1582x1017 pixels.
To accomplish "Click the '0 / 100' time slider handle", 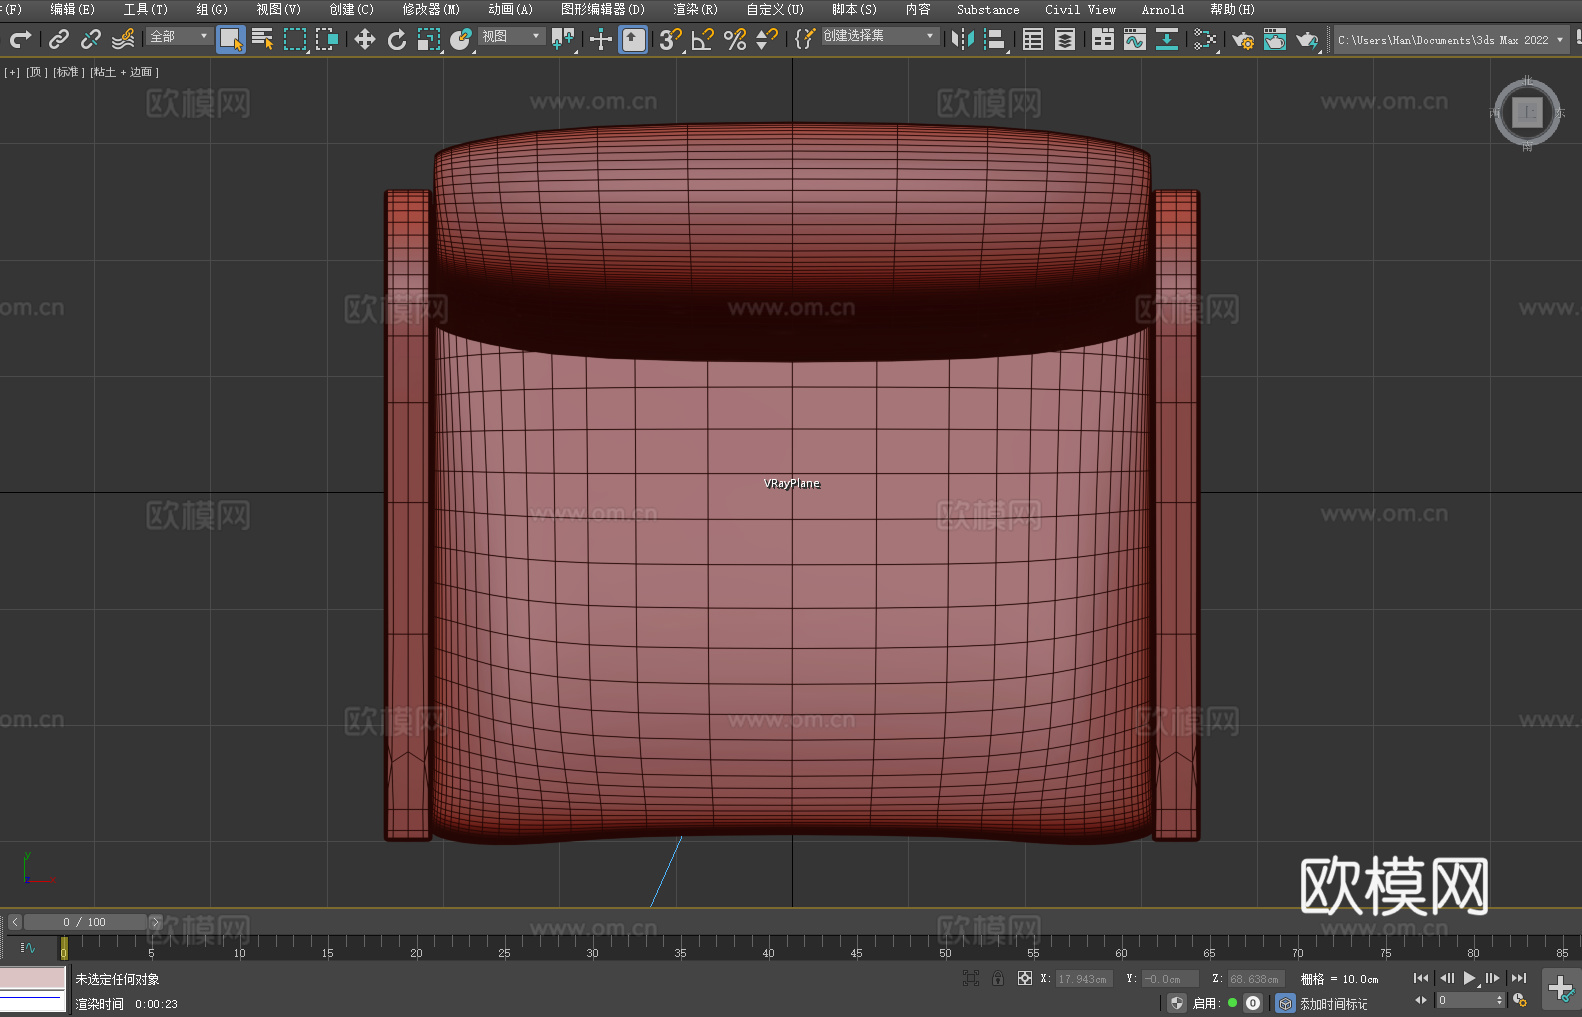I will pyautogui.click(x=85, y=922).
